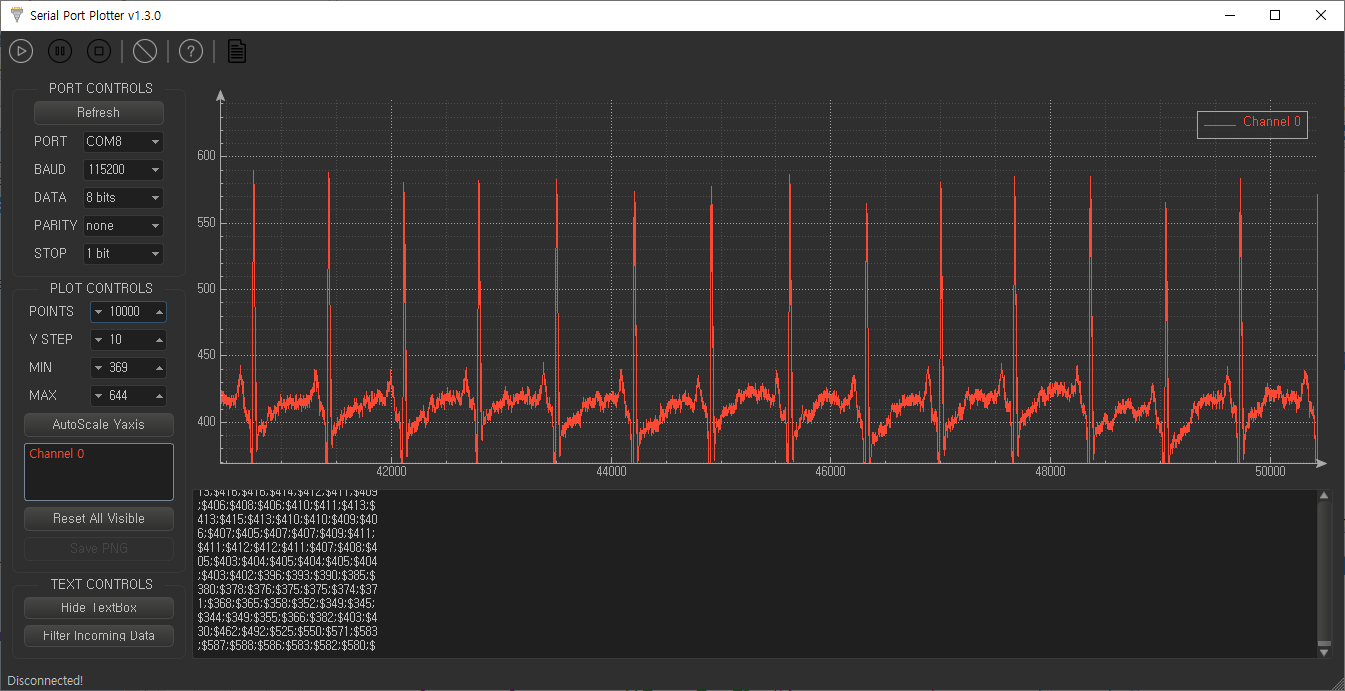Viewport: 1345px width, 691px height.
Task: Open the STOP dropdown showing 1 bit
Action: click(123, 254)
